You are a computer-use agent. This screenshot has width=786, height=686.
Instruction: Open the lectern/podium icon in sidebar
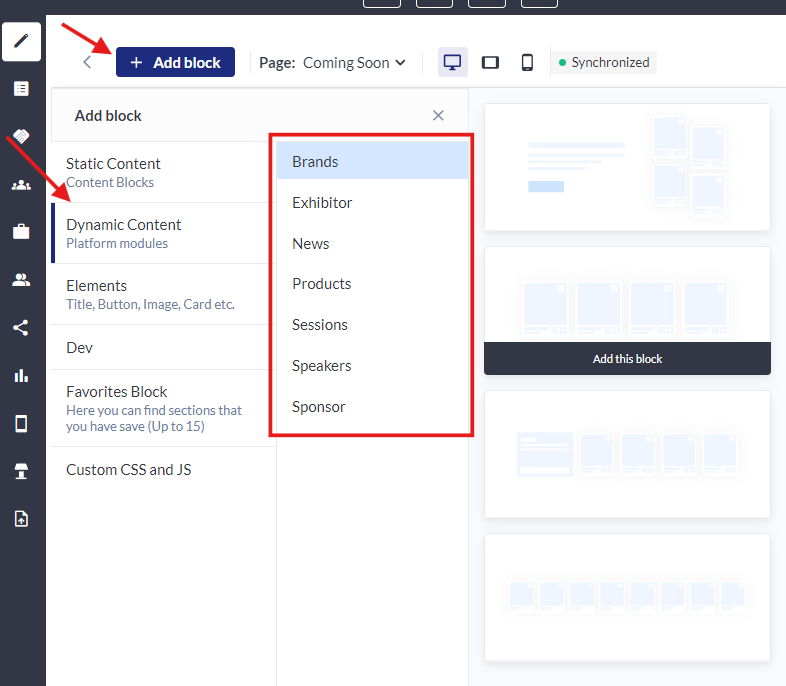pyautogui.click(x=21, y=471)
